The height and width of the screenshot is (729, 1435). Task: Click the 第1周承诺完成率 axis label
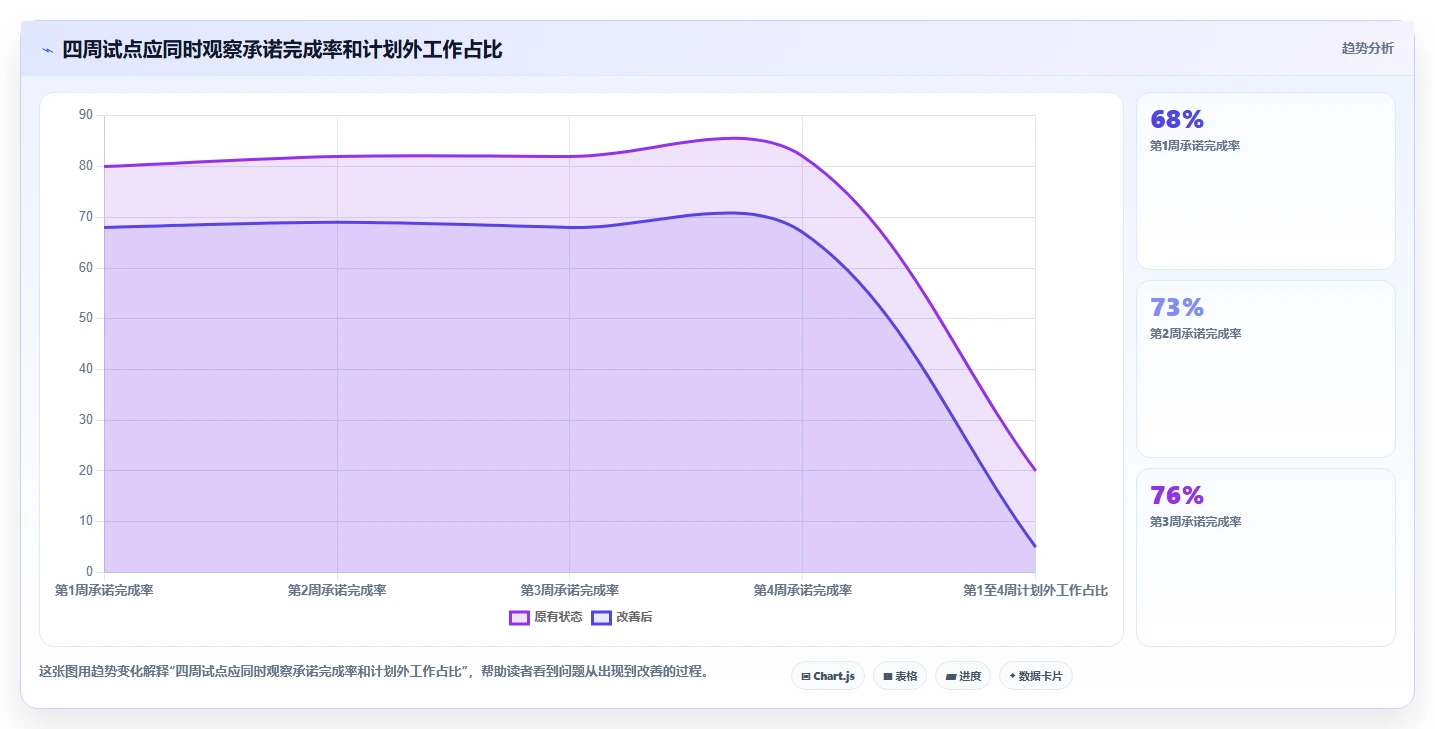[x=104, y=591]
